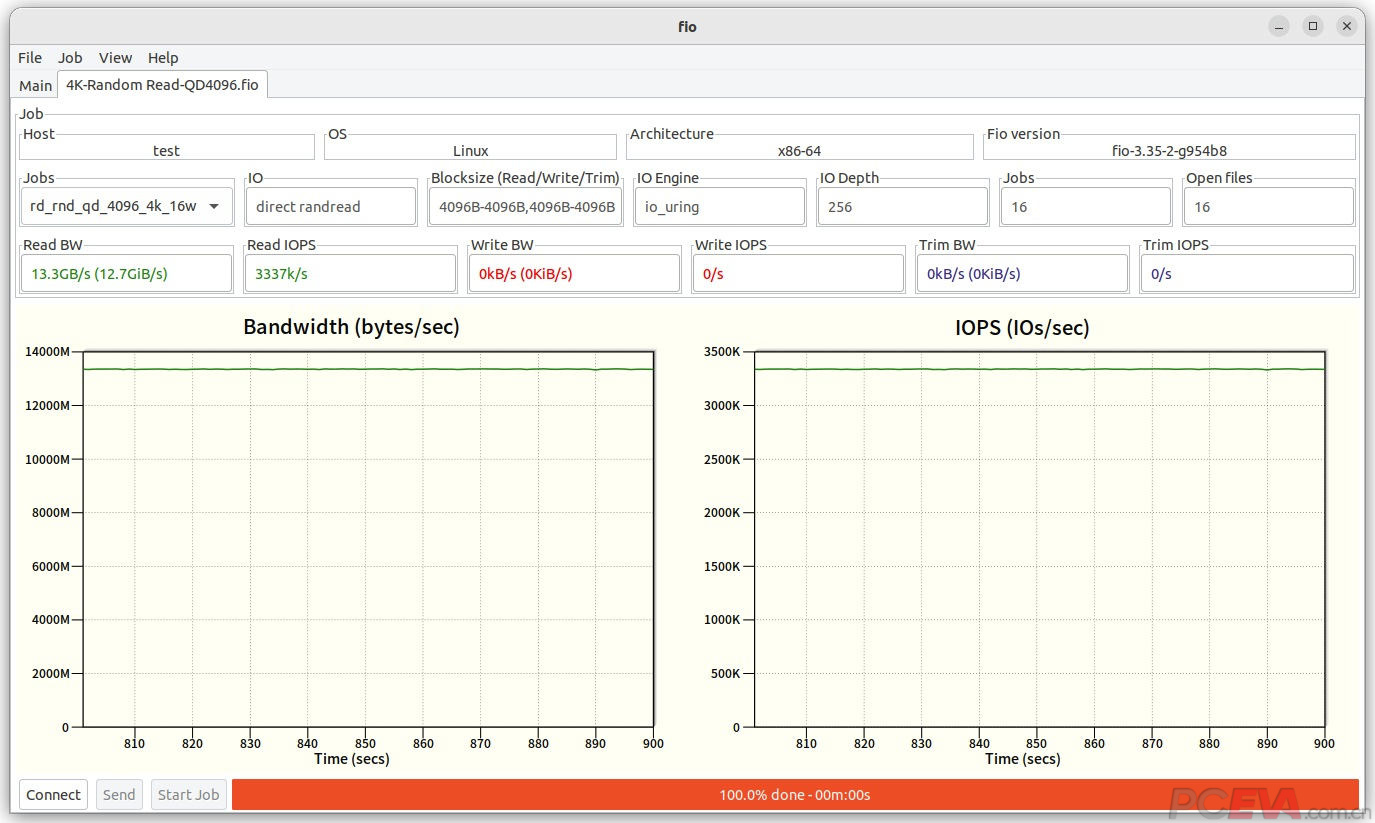Click the Bandwidth graph plot area

(368, 539)
